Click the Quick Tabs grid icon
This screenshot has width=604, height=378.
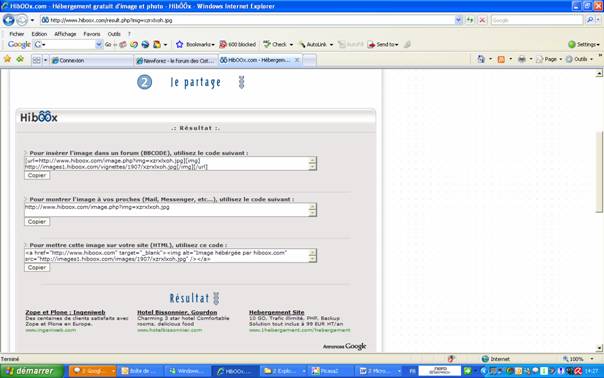coord(37,60)
